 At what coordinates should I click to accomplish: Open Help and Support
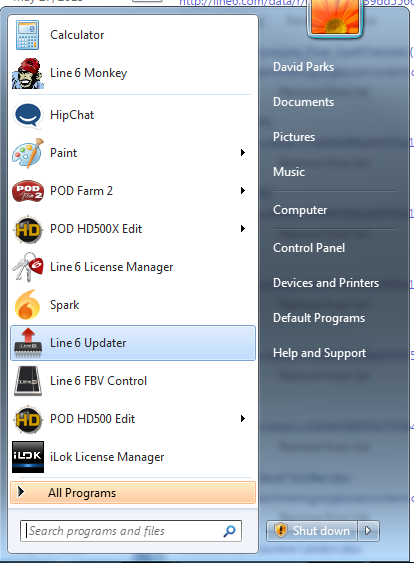tap(320, 353)
